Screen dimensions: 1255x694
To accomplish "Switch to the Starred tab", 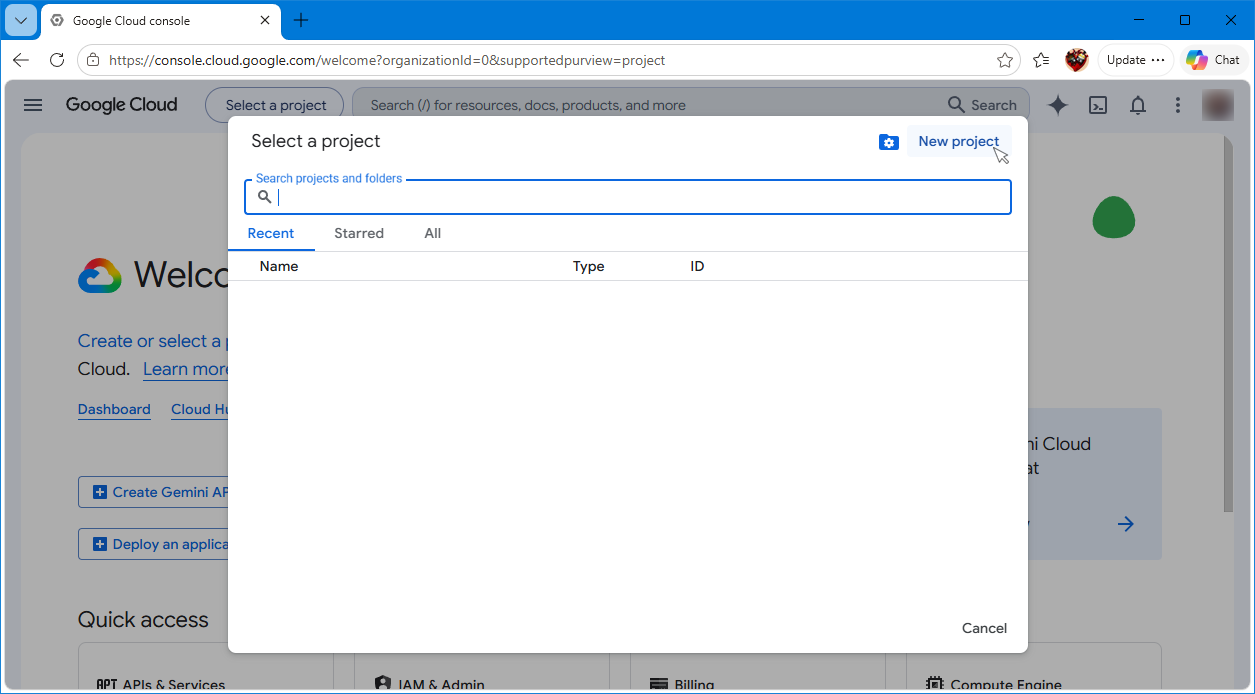I will pos(359,233).
